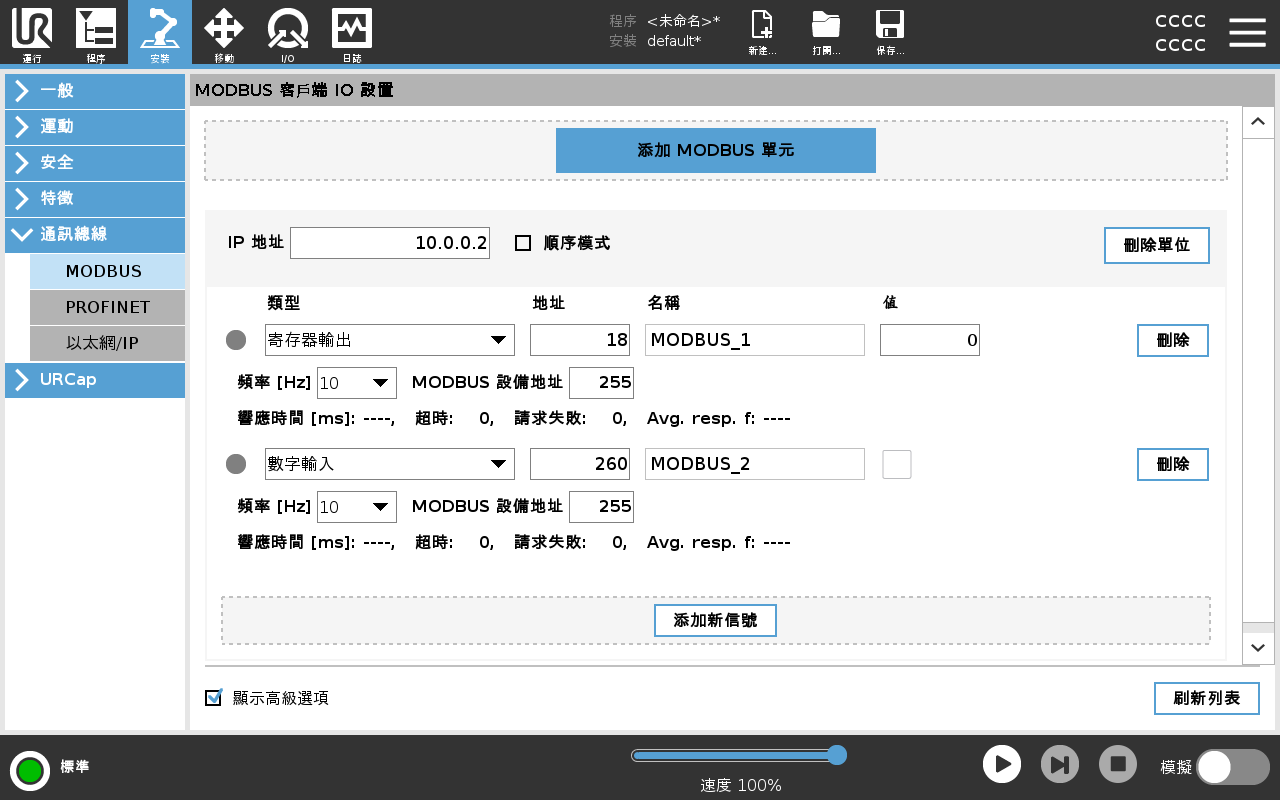
Task: Expand the URCap sidebar section
Action: [x=95, y=380]
